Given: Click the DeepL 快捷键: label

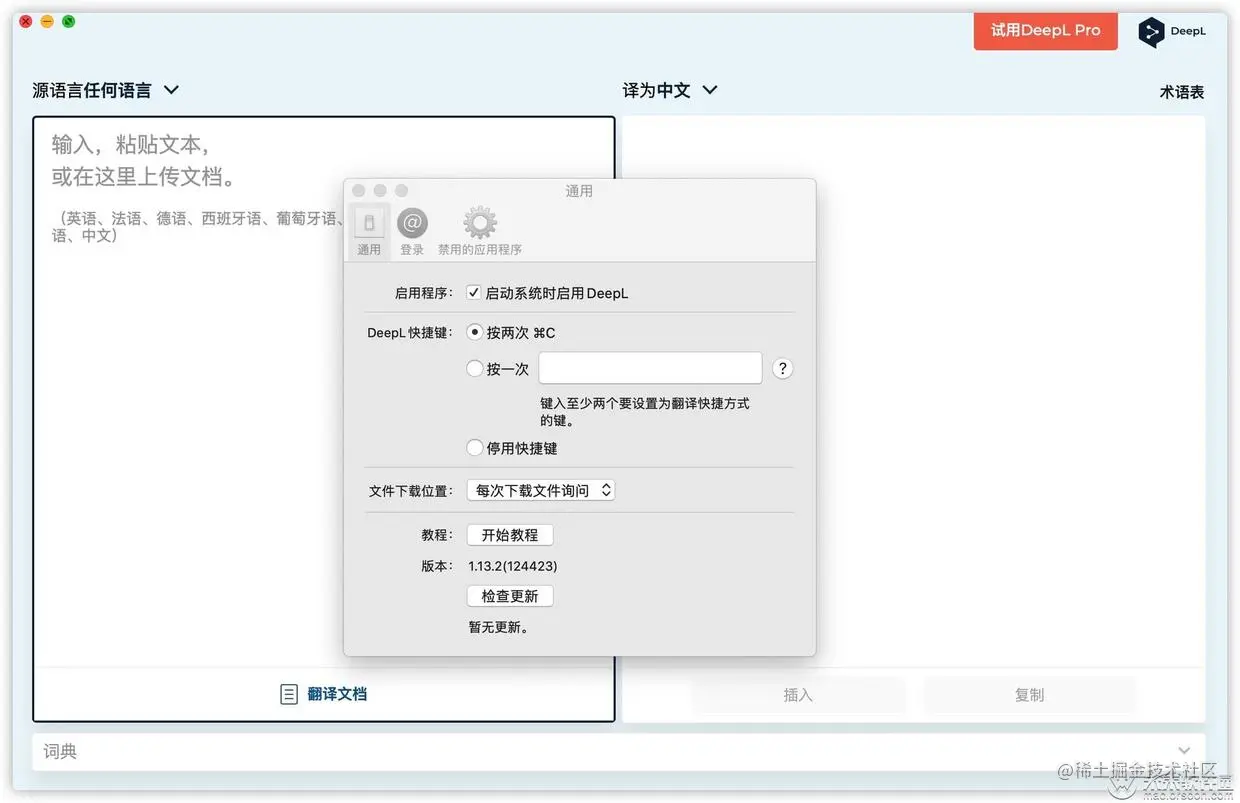Looking at the screenshot, I should click(410, 333).
